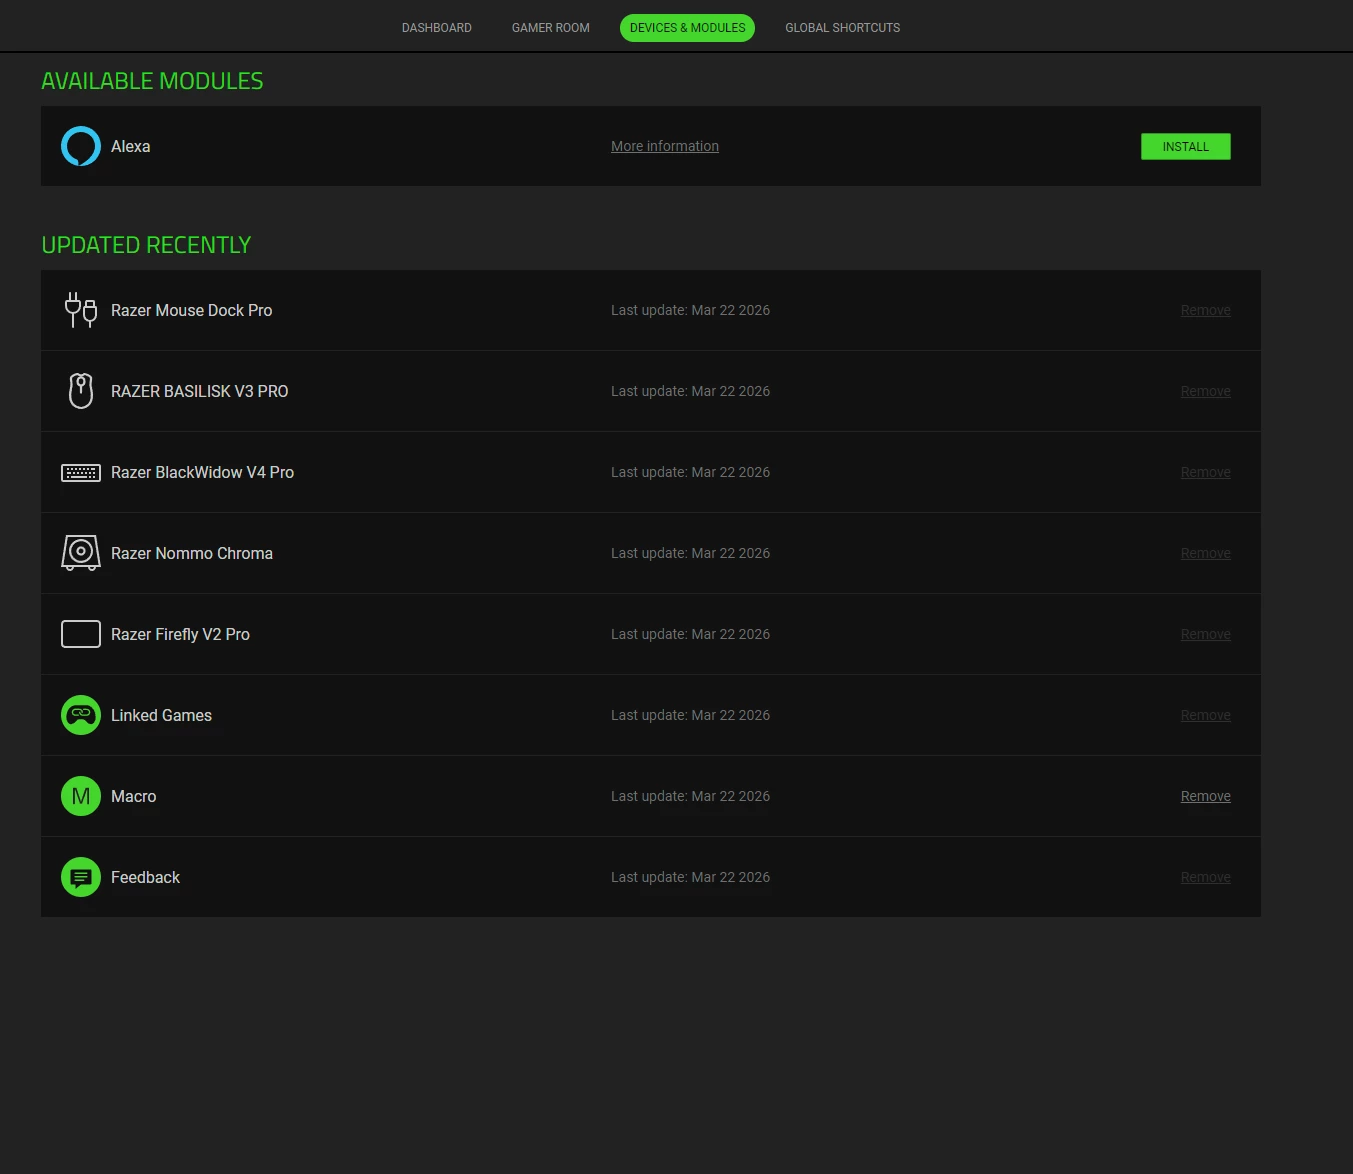Screen dimensions: 1353x1174
Task: Click the Available Modules heading
Action: click(x=152, y=81)
